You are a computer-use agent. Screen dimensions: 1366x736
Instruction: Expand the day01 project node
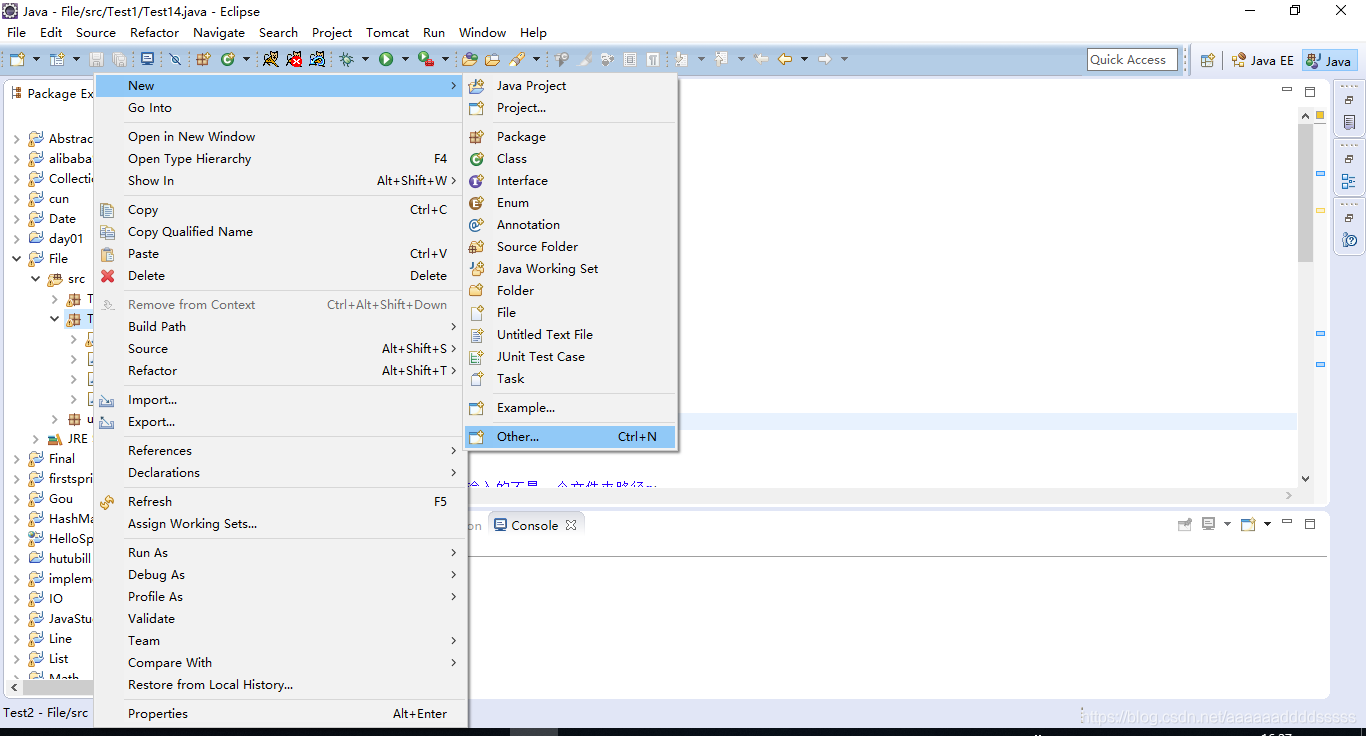(17, 239)
